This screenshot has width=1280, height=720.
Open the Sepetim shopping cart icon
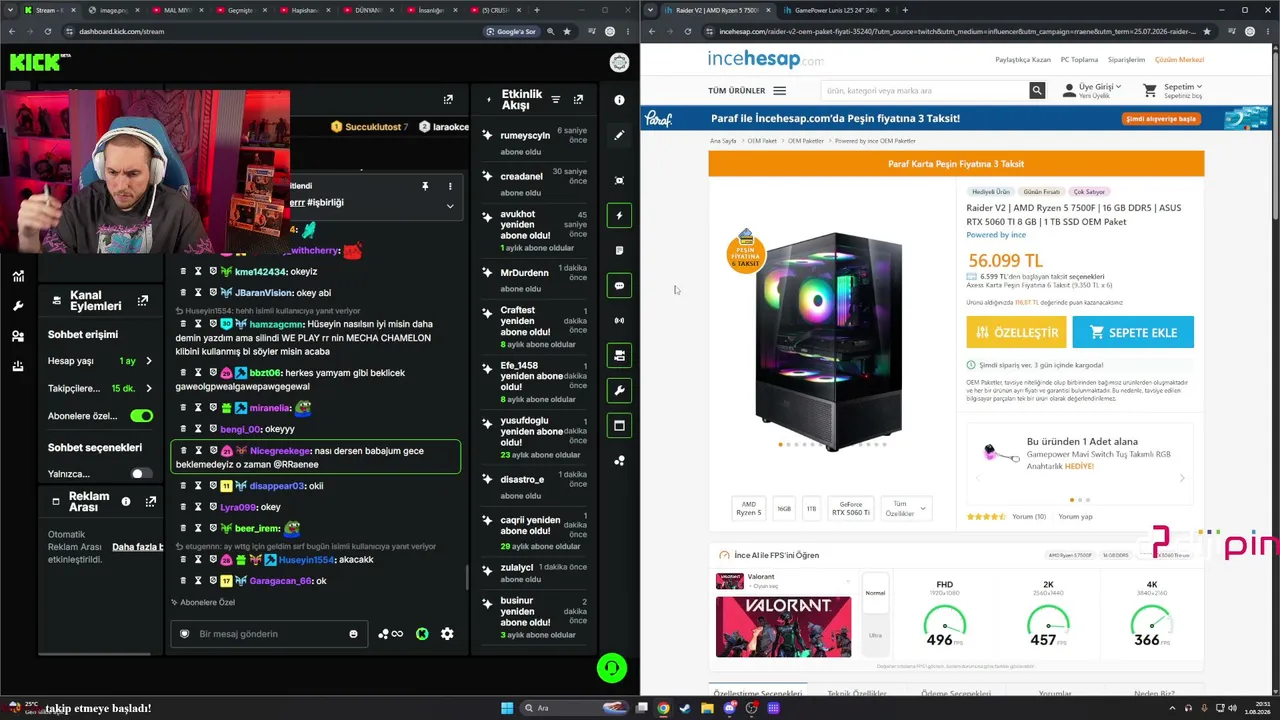(1150, 90)
